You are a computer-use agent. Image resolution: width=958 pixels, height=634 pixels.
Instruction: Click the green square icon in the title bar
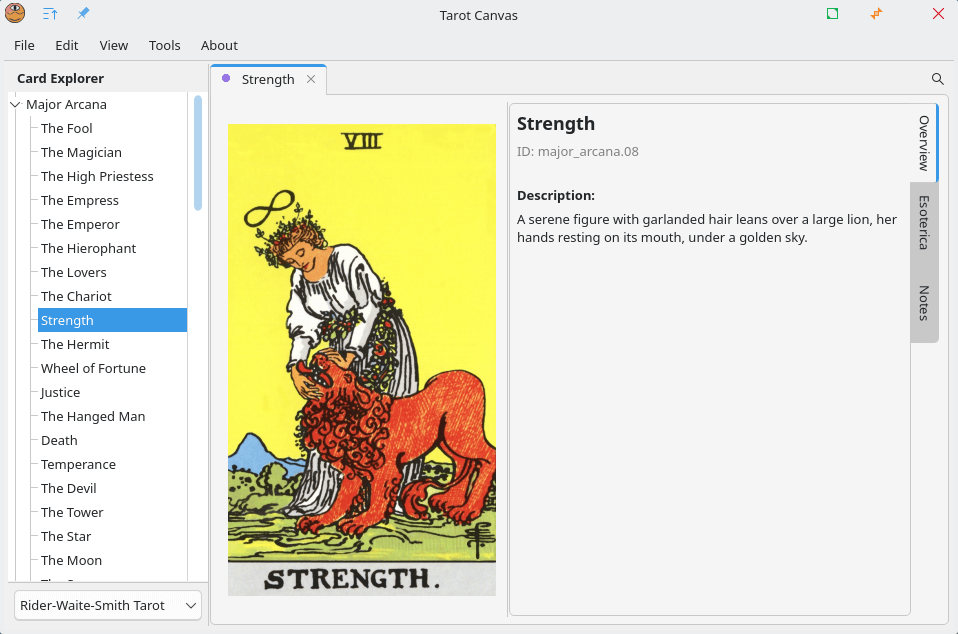pos(832,14)
